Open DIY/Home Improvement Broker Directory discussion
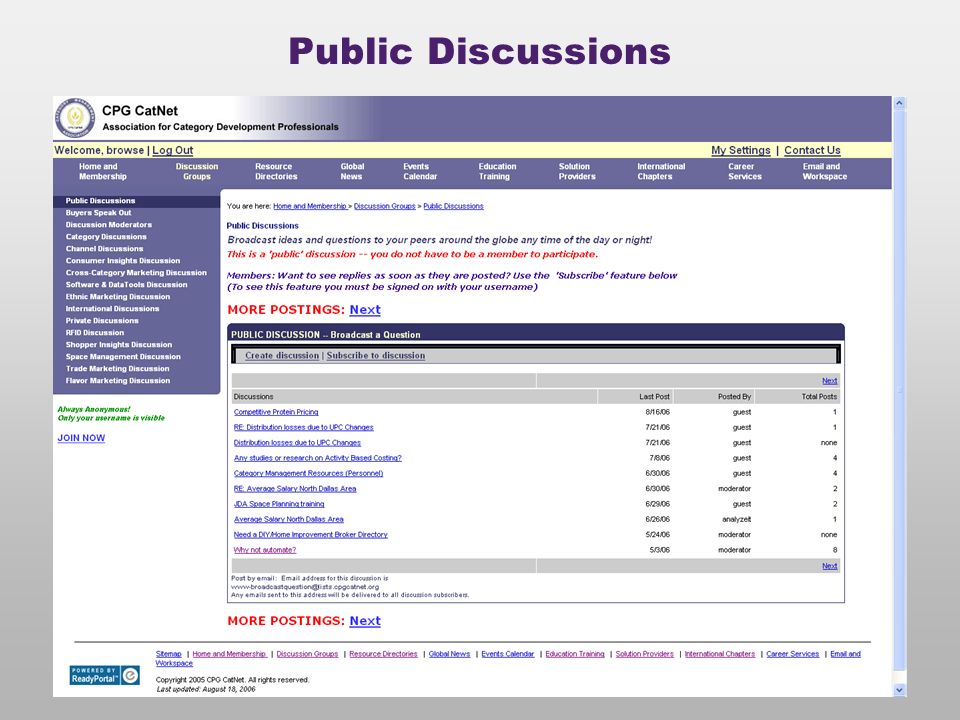Screen dimensions: 960x720 point(311,534)
